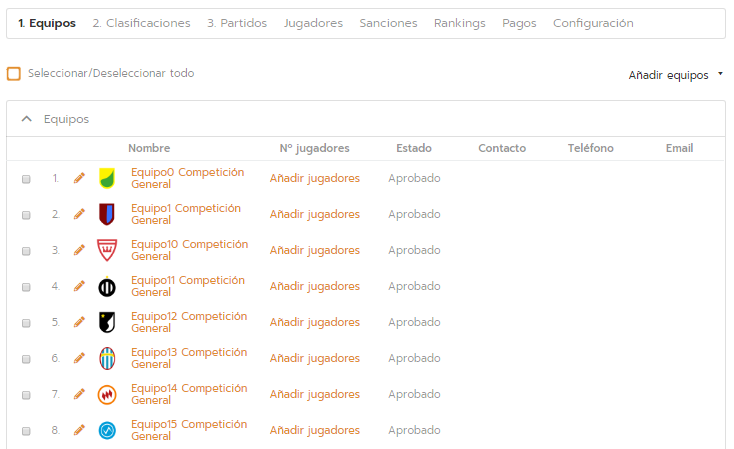
Task: Open the Añadir equipos dropdown
Action: (675, 75)
